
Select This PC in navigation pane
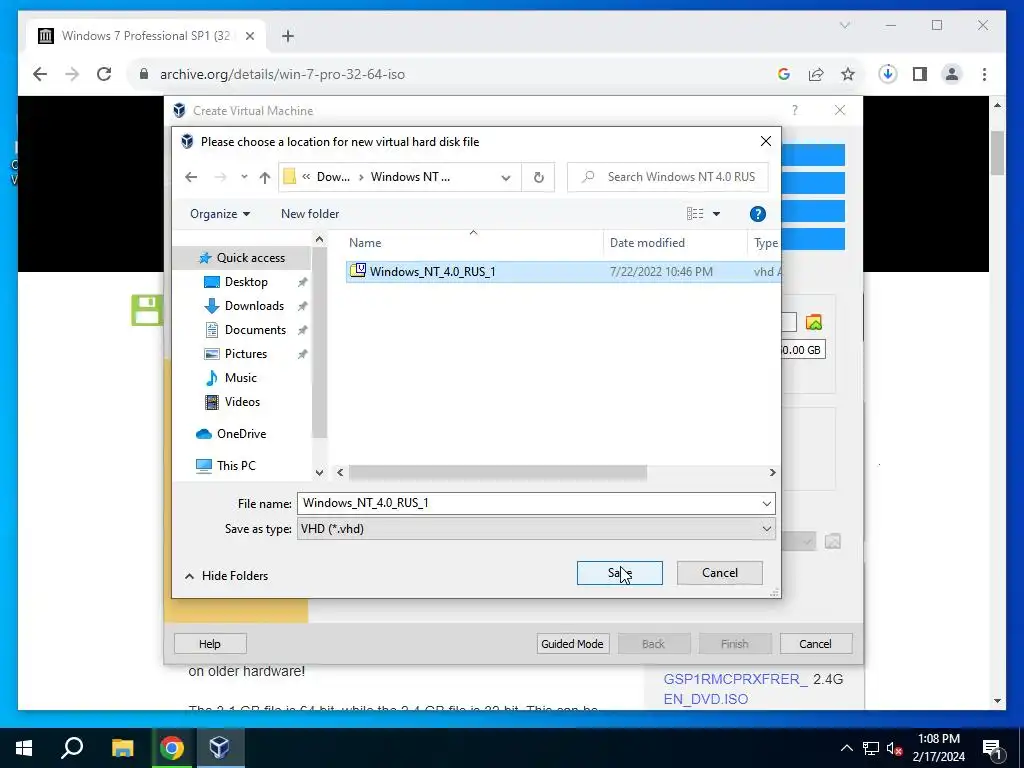click(236, 466)
